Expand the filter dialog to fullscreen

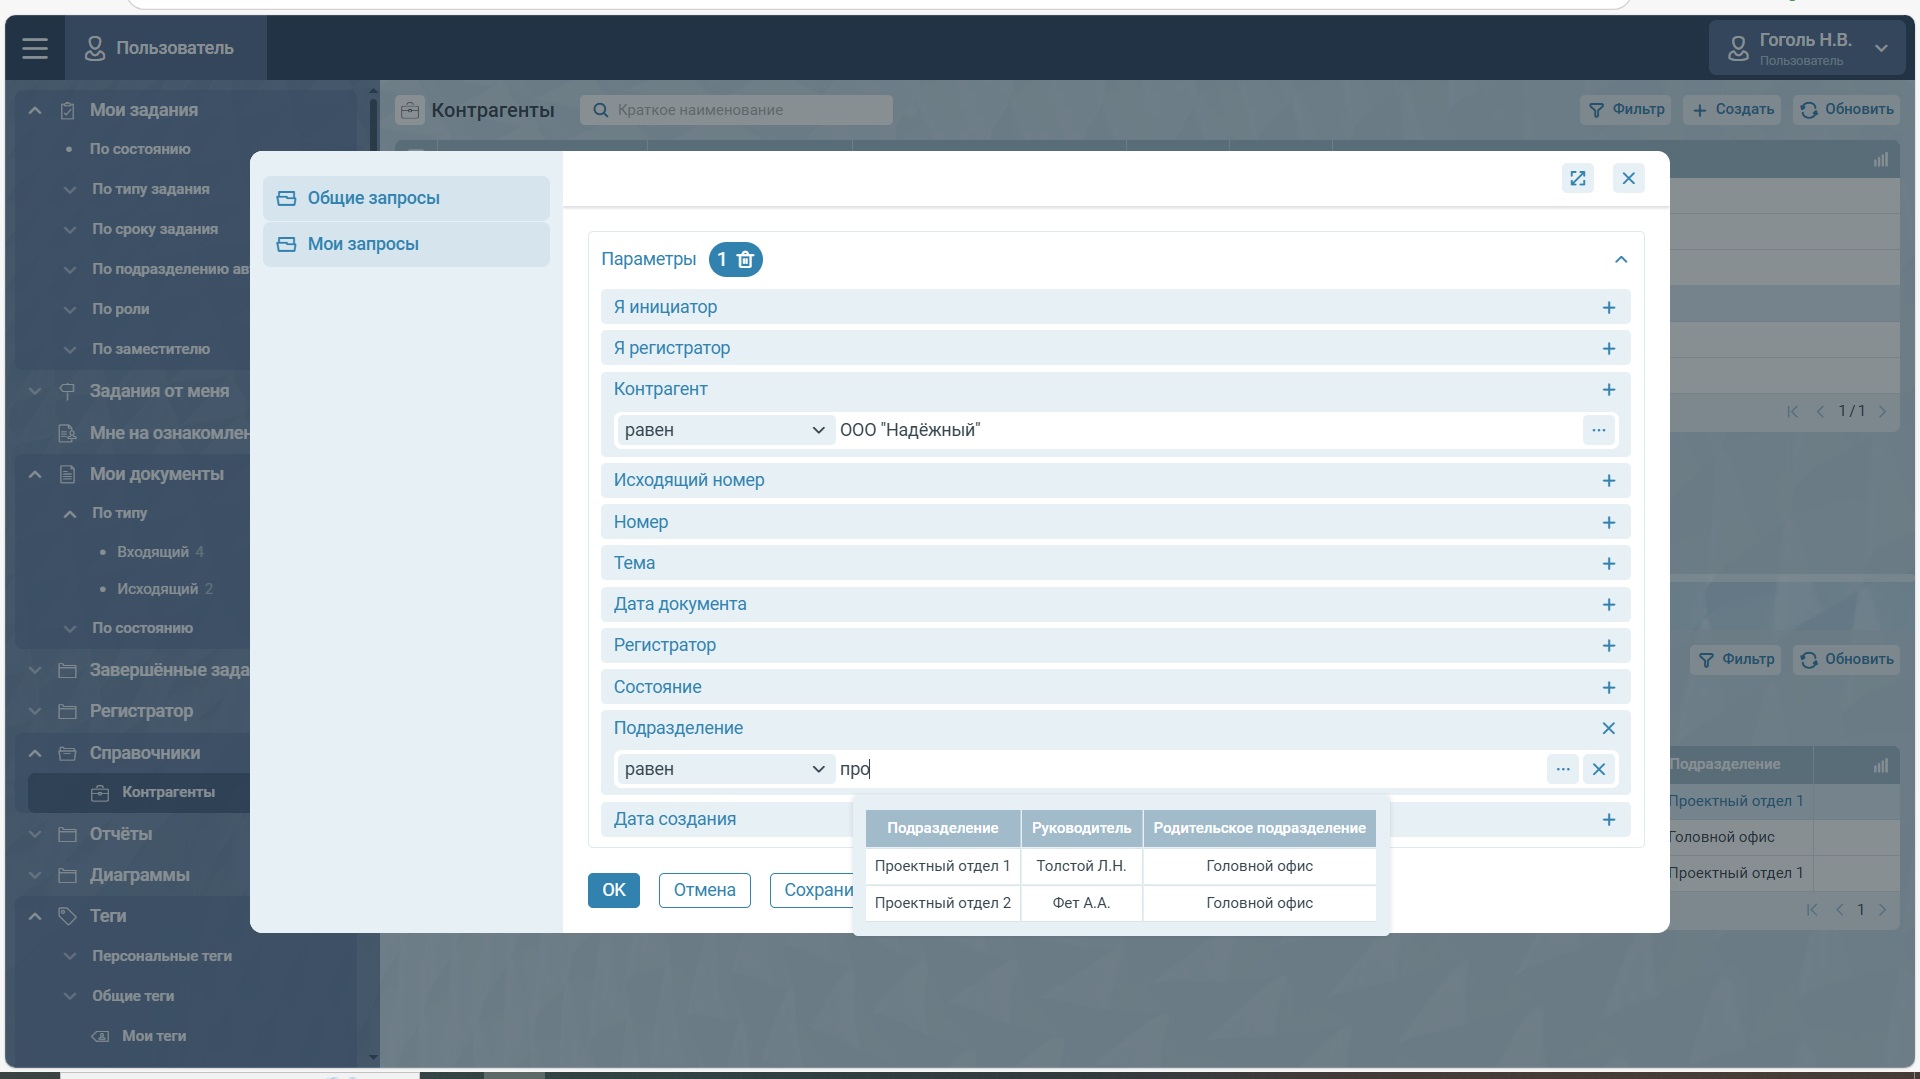[1577, 178]
